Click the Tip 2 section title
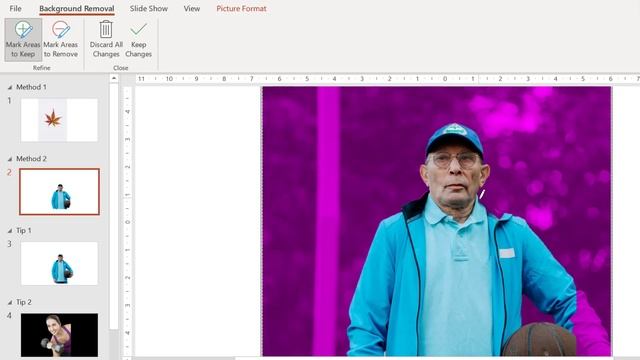This screenshot has height=360, width=640. pos(24,302)
